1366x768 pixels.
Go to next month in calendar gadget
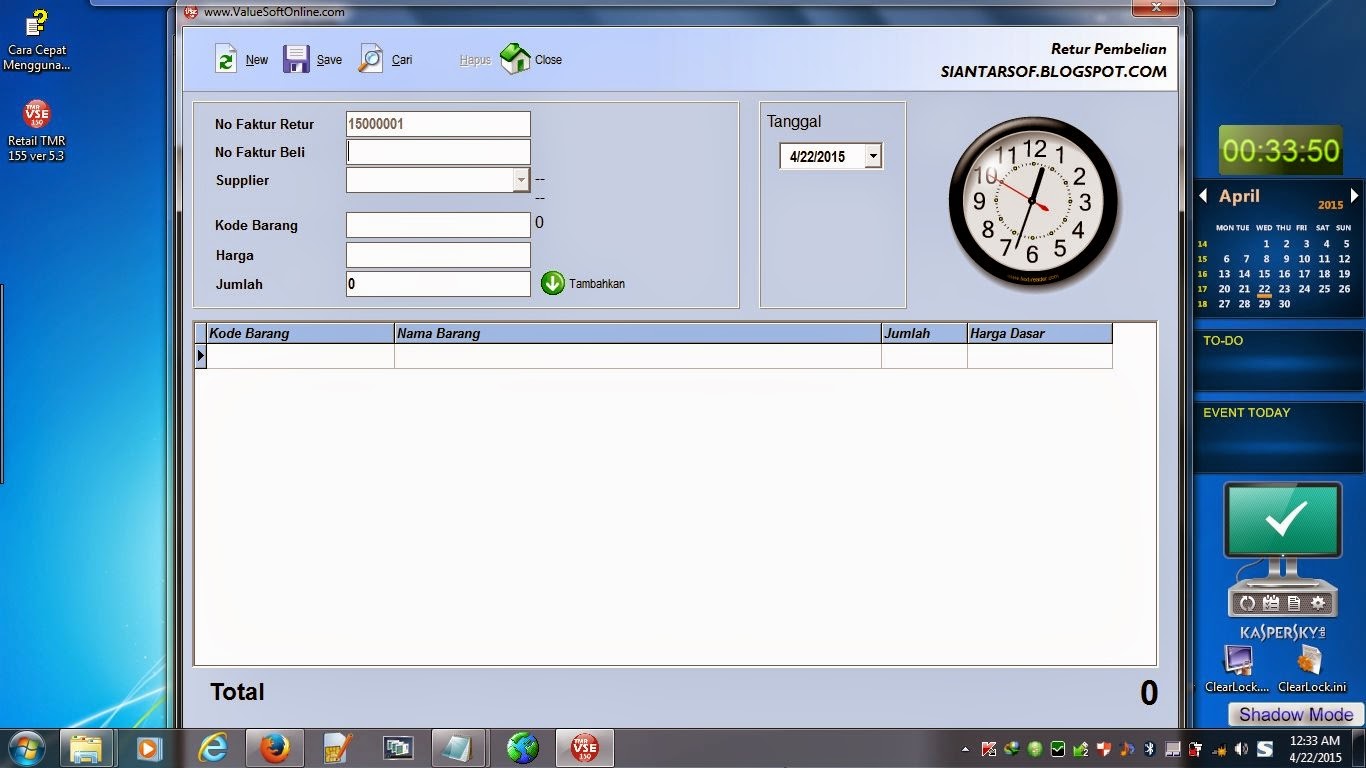tap(1354, 196)
